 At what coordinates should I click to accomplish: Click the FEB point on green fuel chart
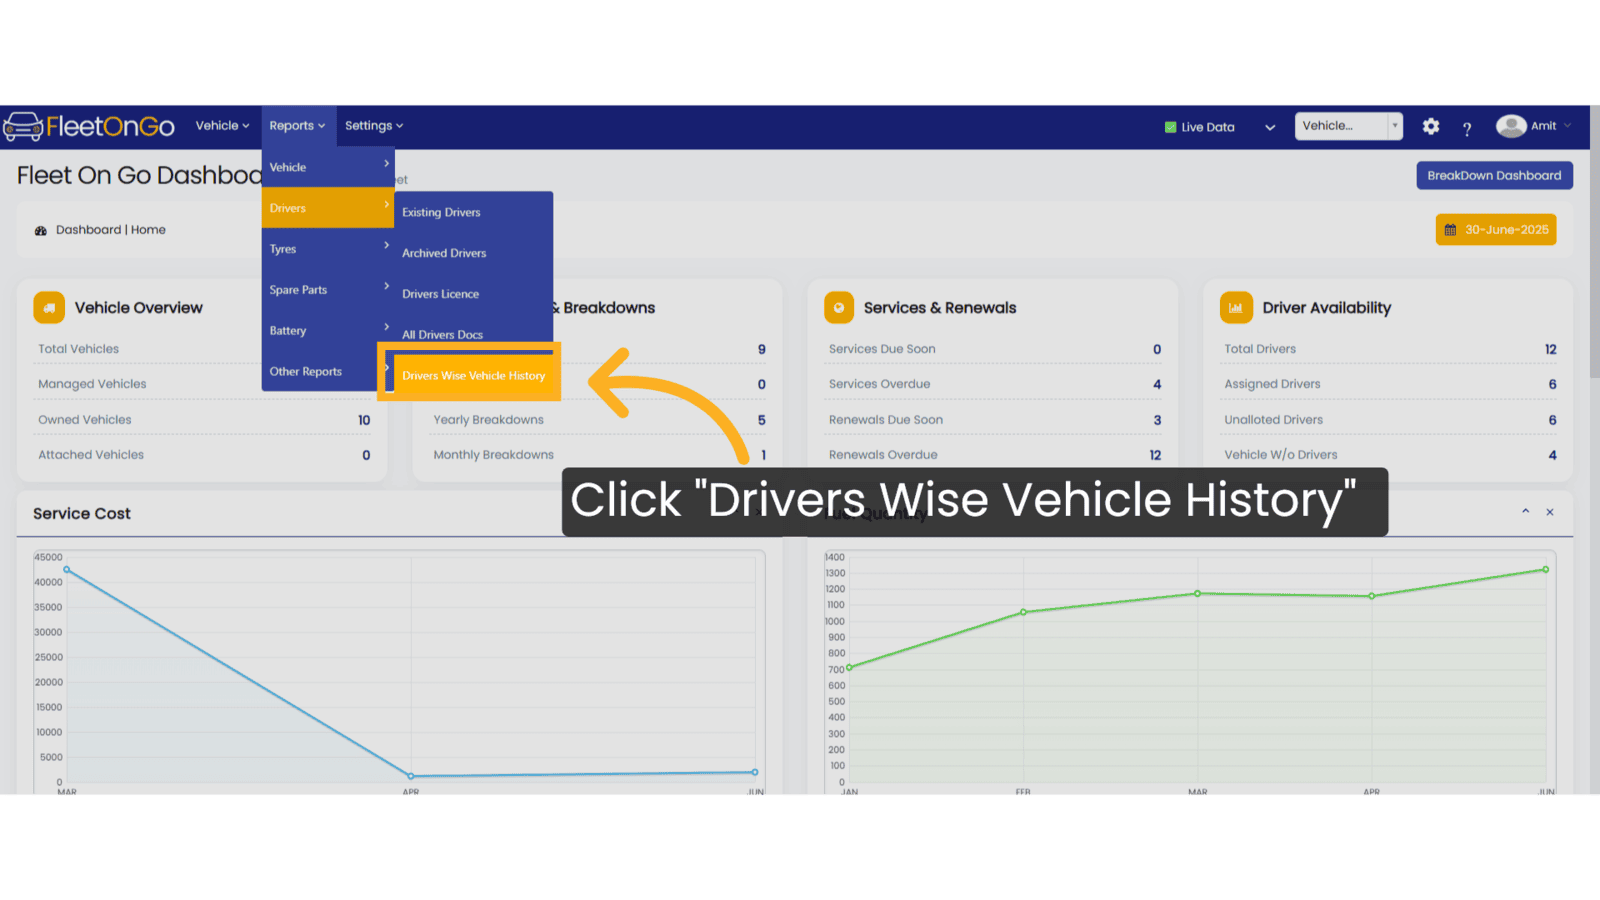click(x=1024, y=612)
